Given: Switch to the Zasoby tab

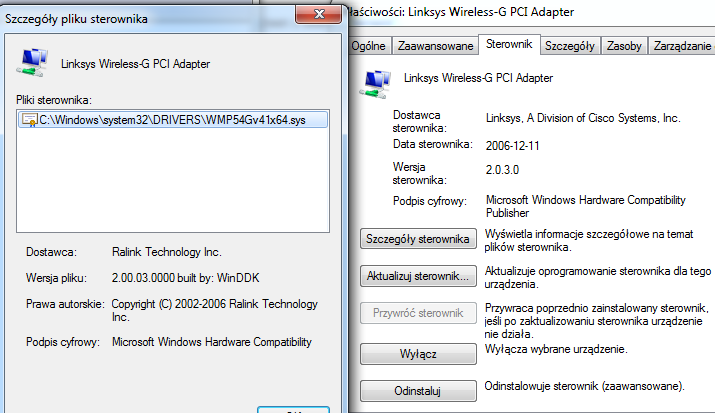Looking at the screenshot, I should click(x=624, y=46).
